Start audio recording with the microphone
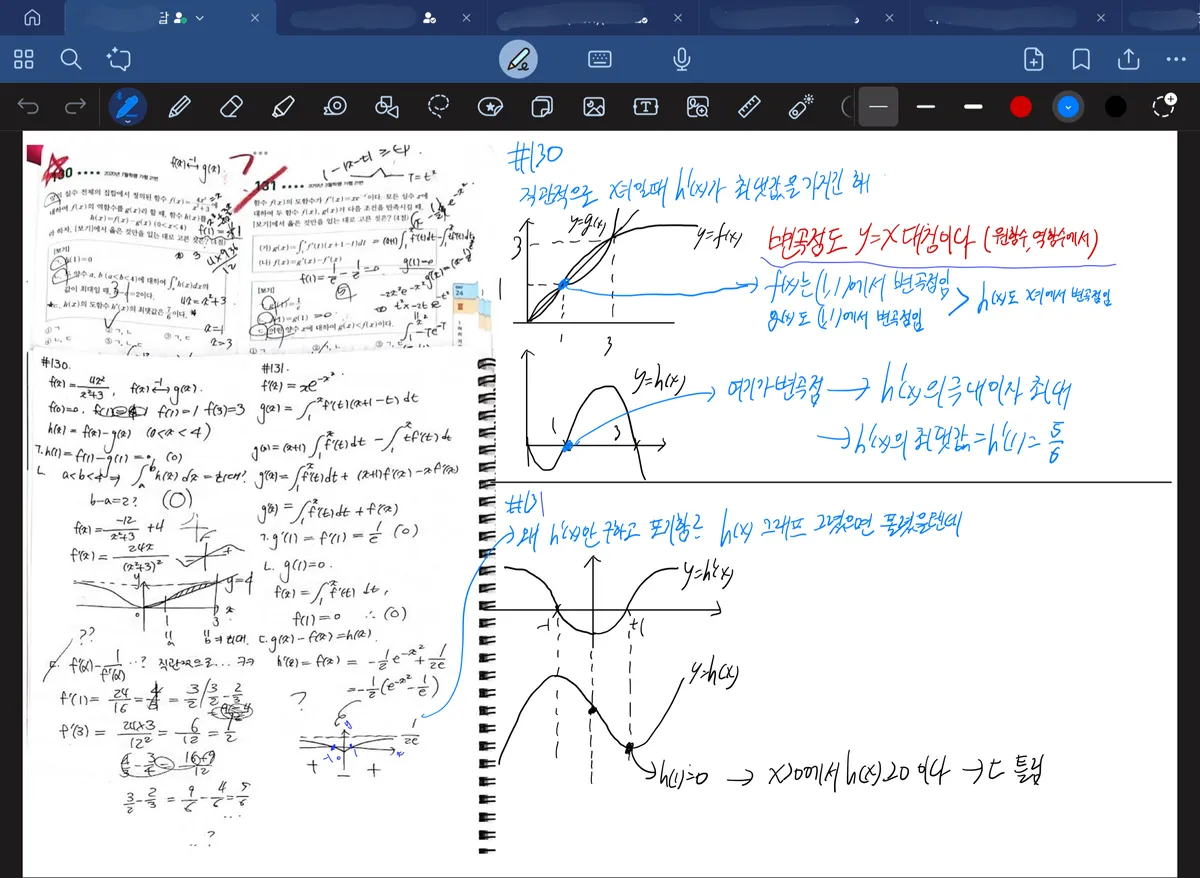Viewport: 1200px width, 878px height. [682, 59]
